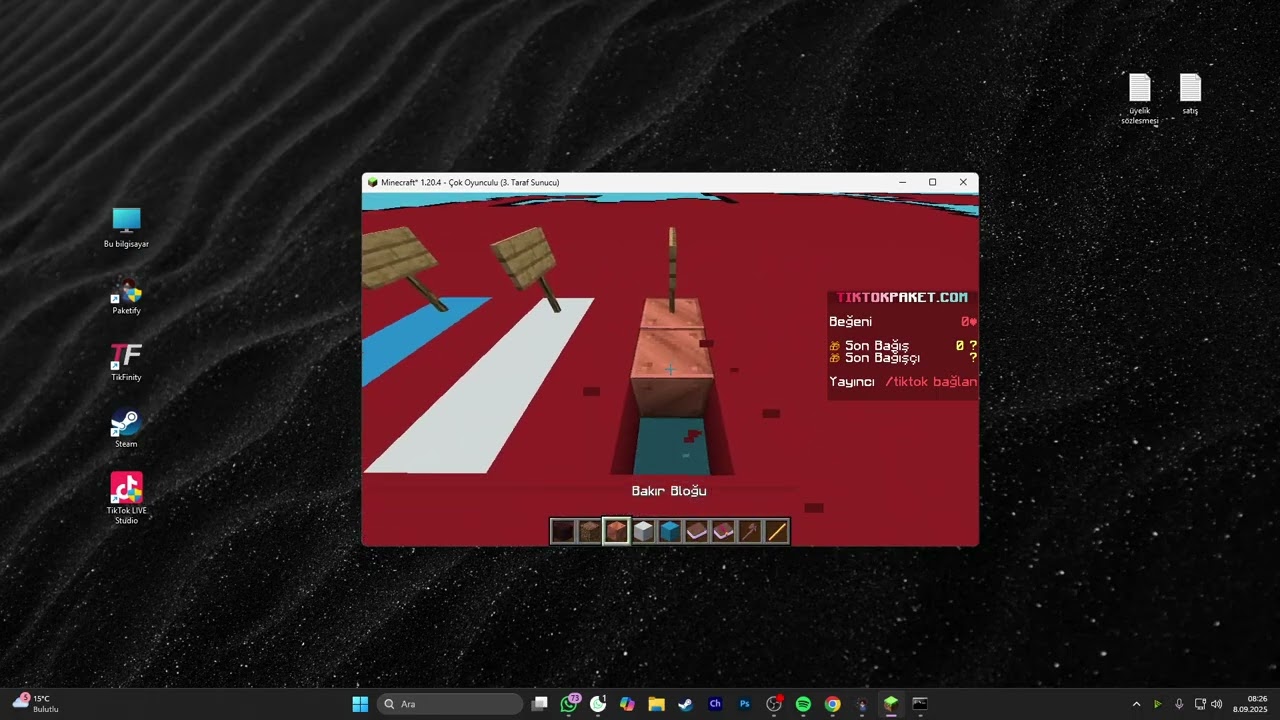Click the Son Bağış scoreboard line

tap(903, 345)
